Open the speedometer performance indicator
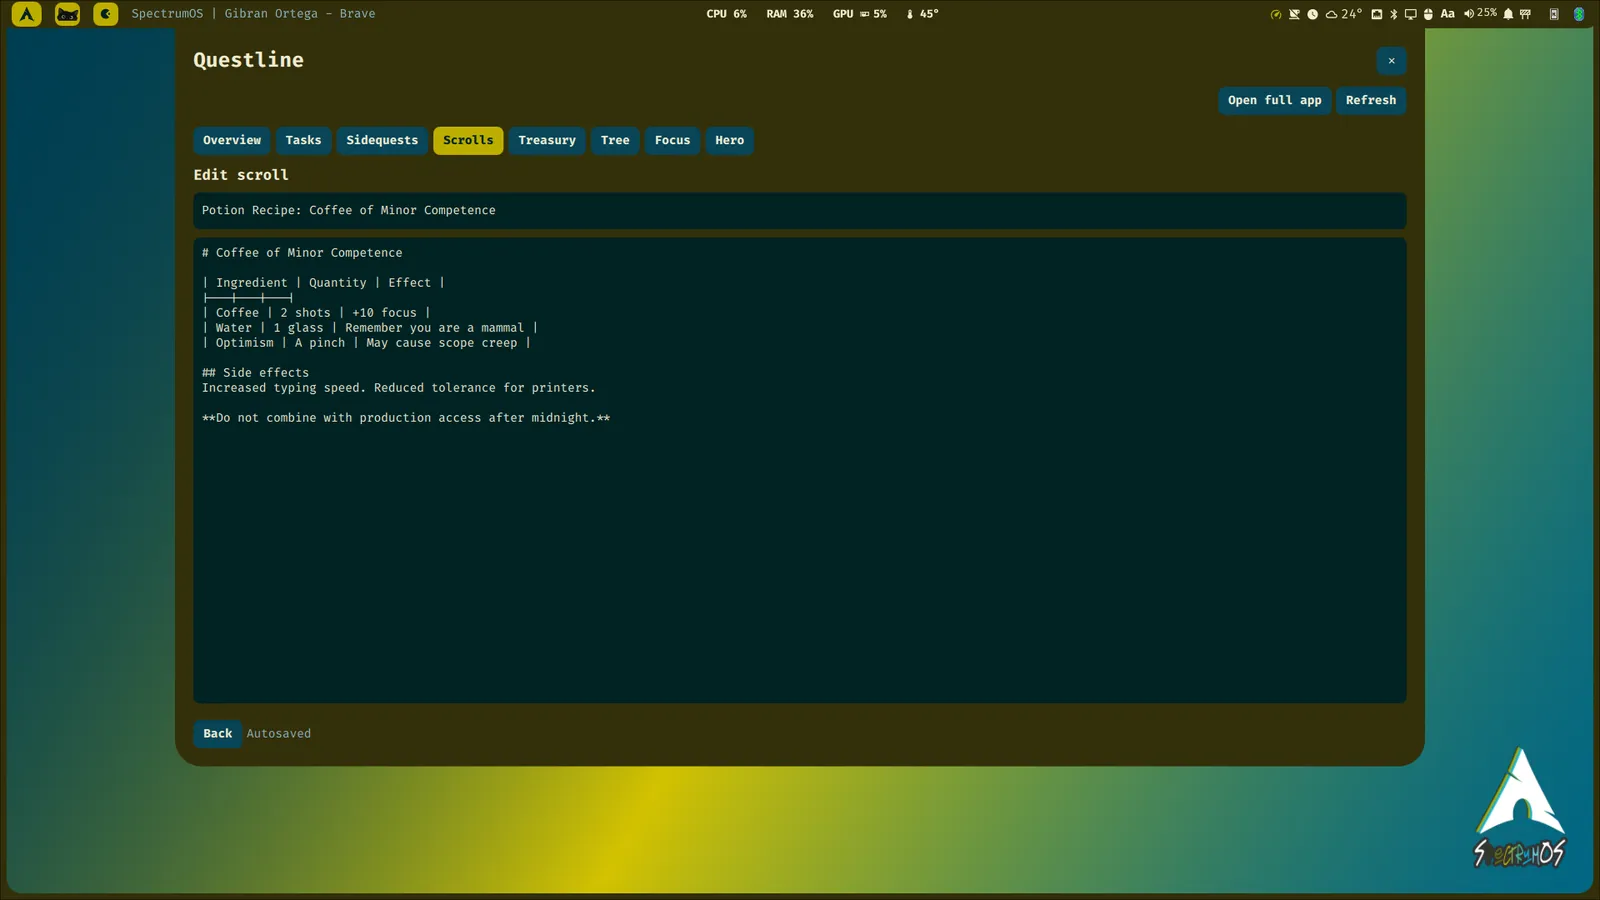 pos(1276,14)
